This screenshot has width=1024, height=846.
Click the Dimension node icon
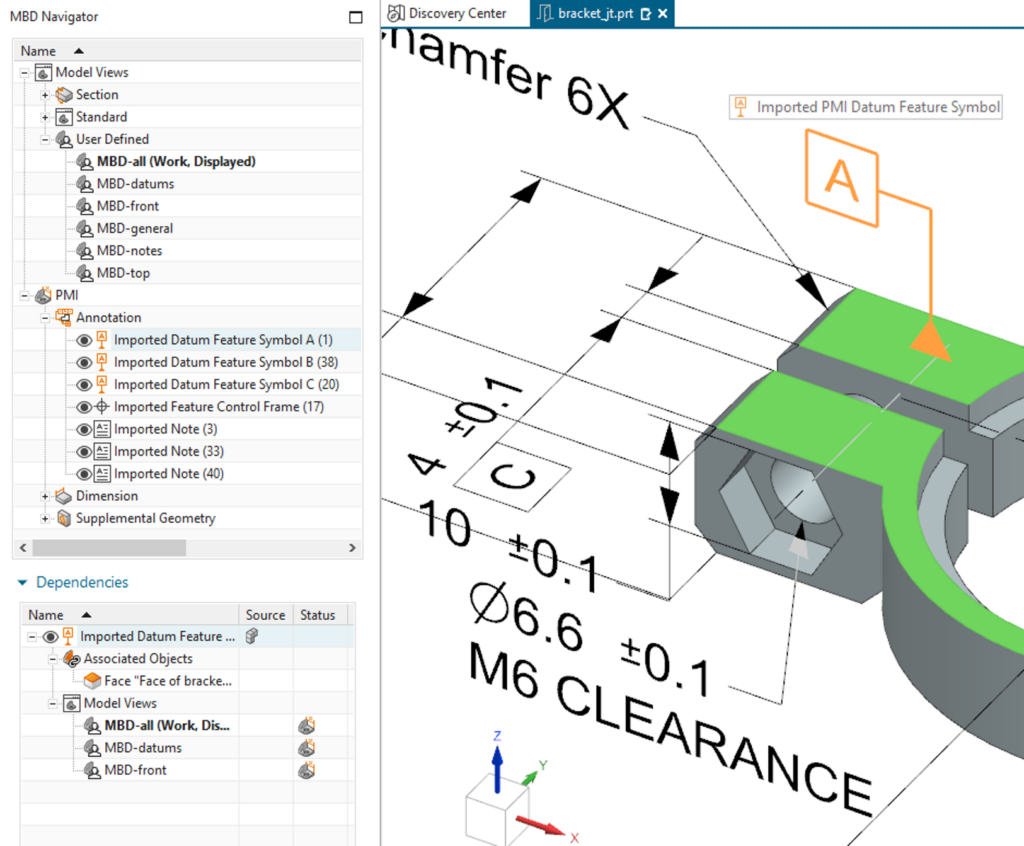click(x=64, y=496)
